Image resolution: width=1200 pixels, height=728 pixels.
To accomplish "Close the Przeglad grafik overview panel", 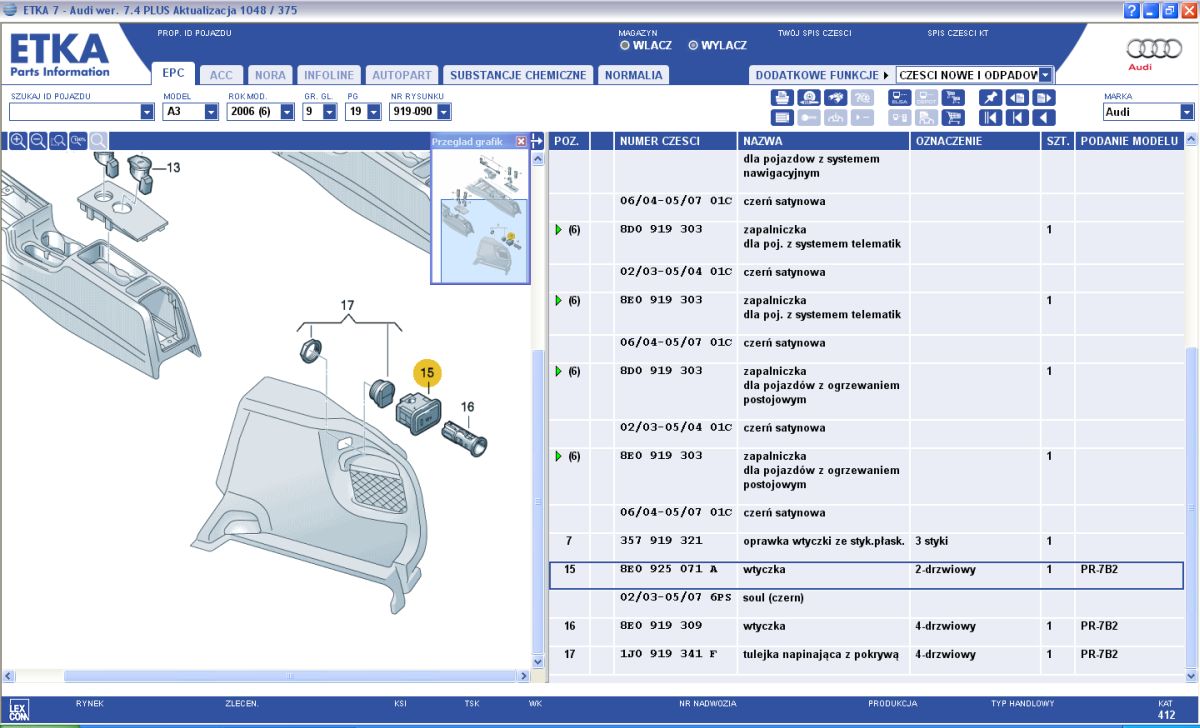I will (x=521, y=141).
